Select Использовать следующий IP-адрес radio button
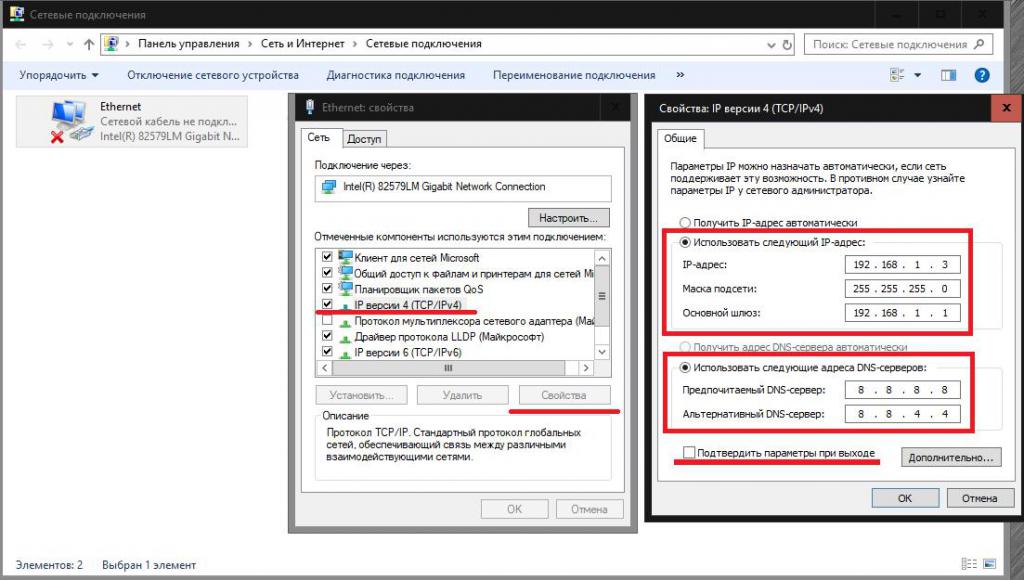Screen dimensions: 1024x580 (685, 242)
